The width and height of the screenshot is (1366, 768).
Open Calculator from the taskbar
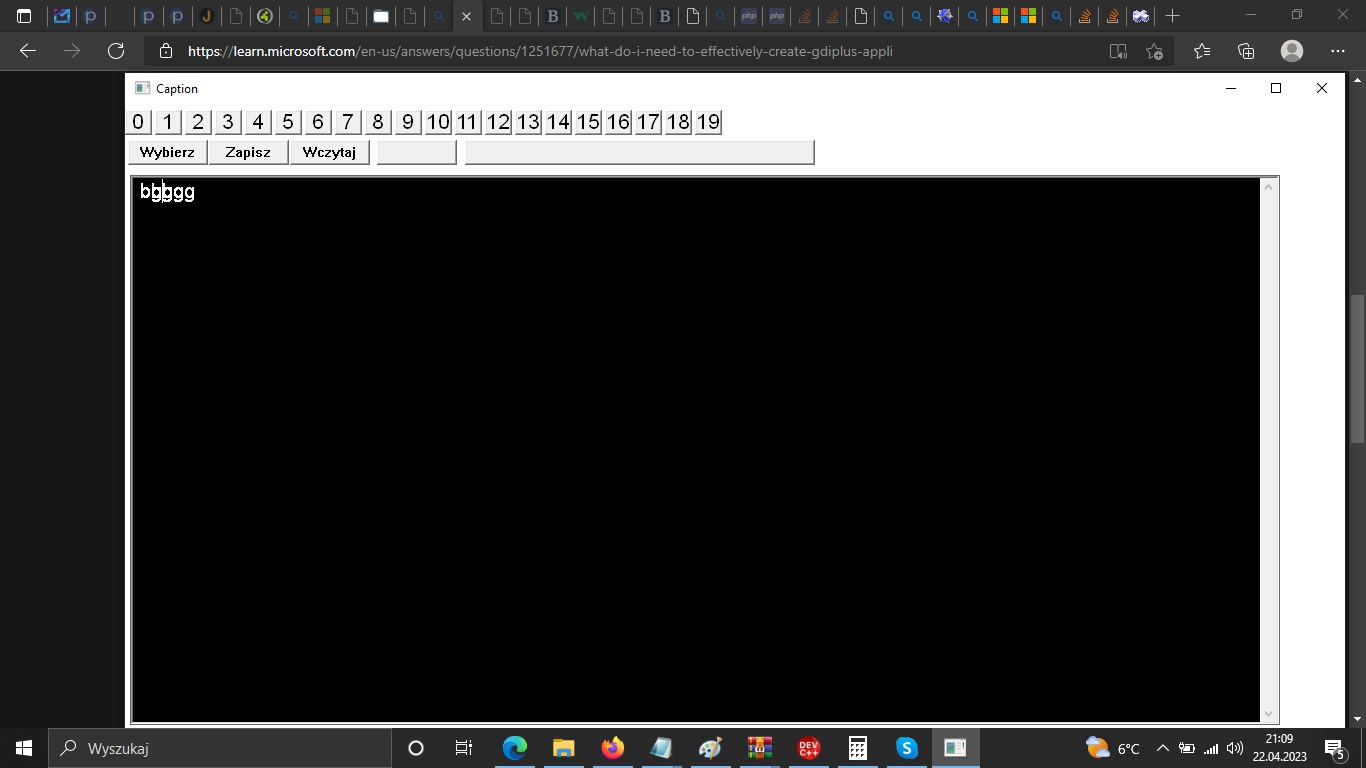[x=856, y=748]
